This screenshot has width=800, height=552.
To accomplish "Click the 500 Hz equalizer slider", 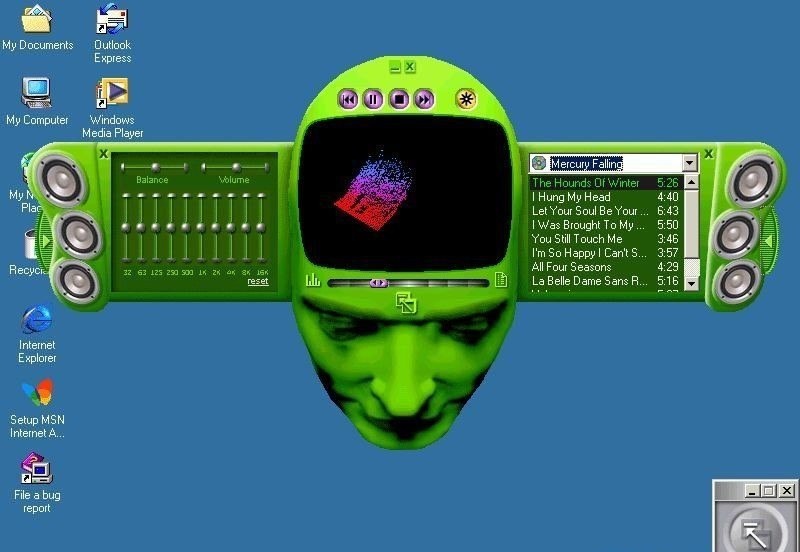I will [186, 228].
